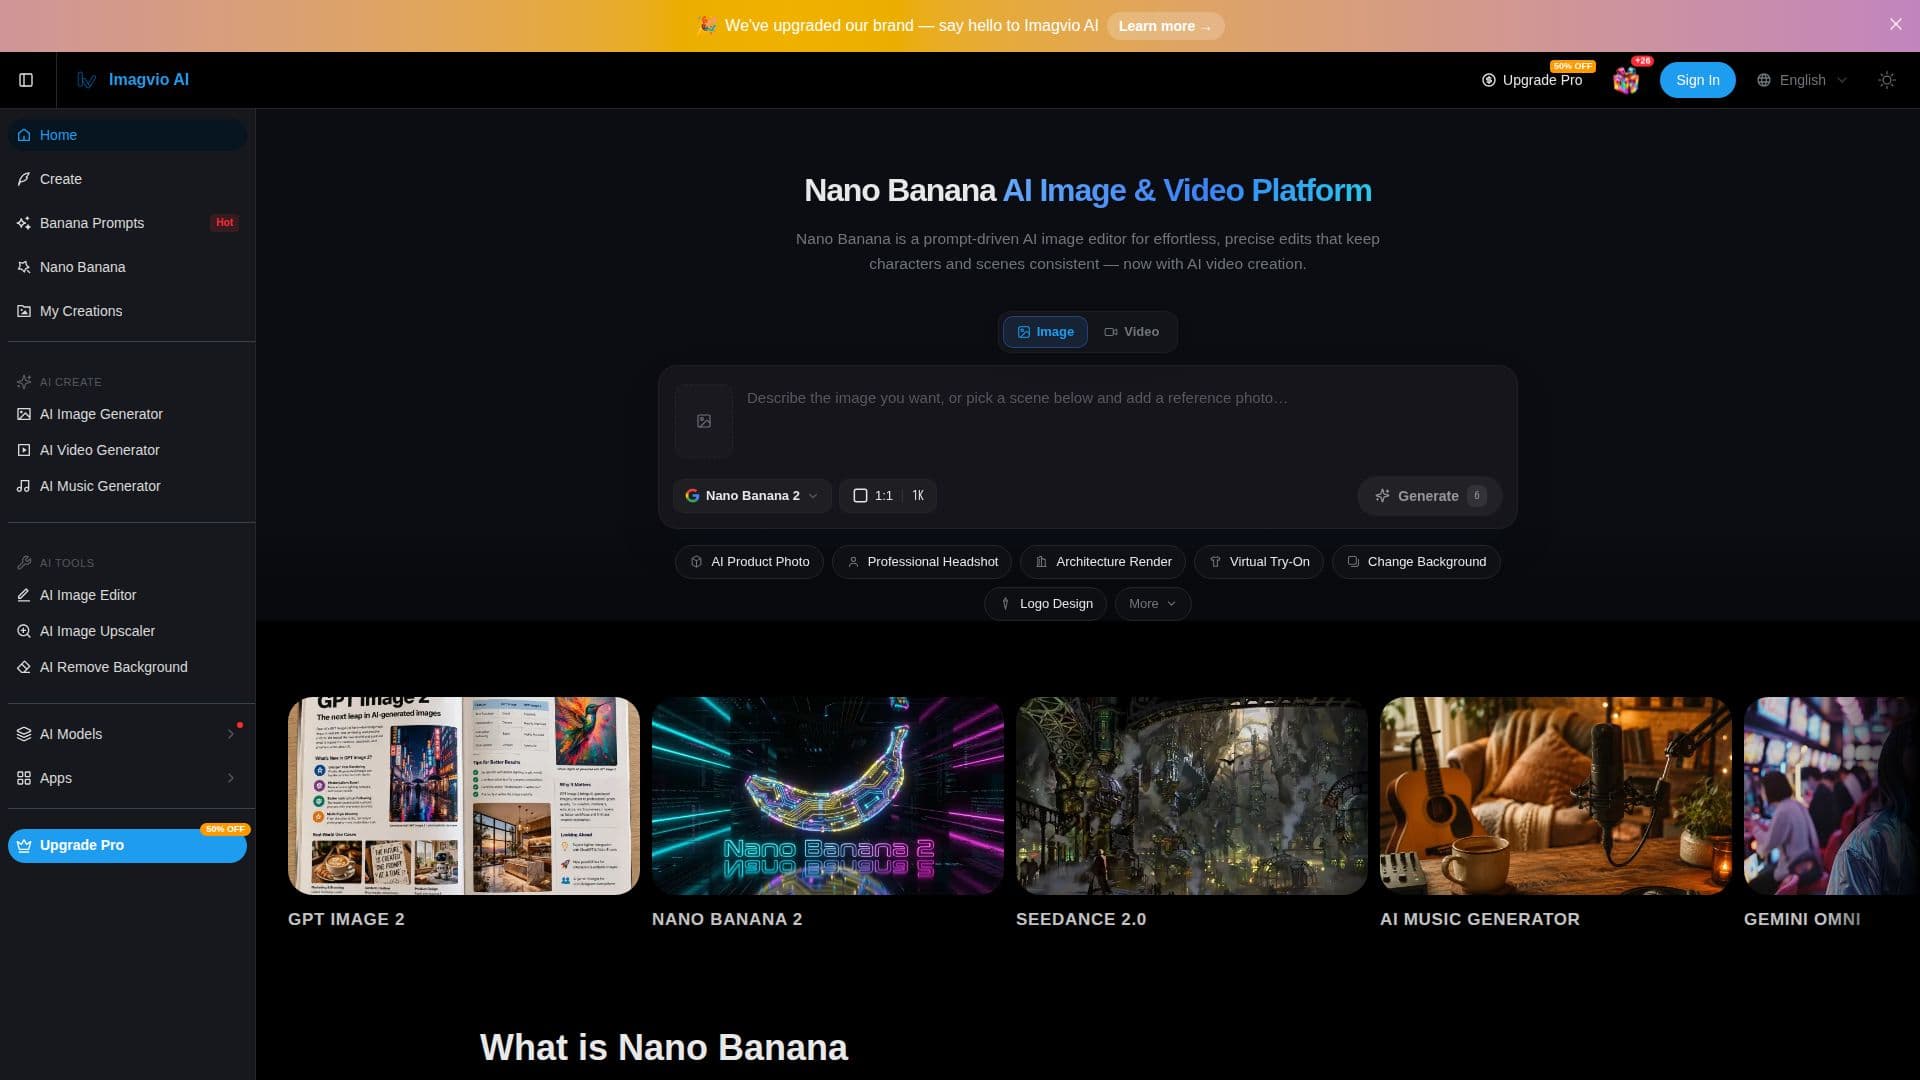Image resolution: width=1920 pixels, height=1080 pixels.
Task: Click the magnifier icon of AI Image Upscaler
Action: point(24,631)
